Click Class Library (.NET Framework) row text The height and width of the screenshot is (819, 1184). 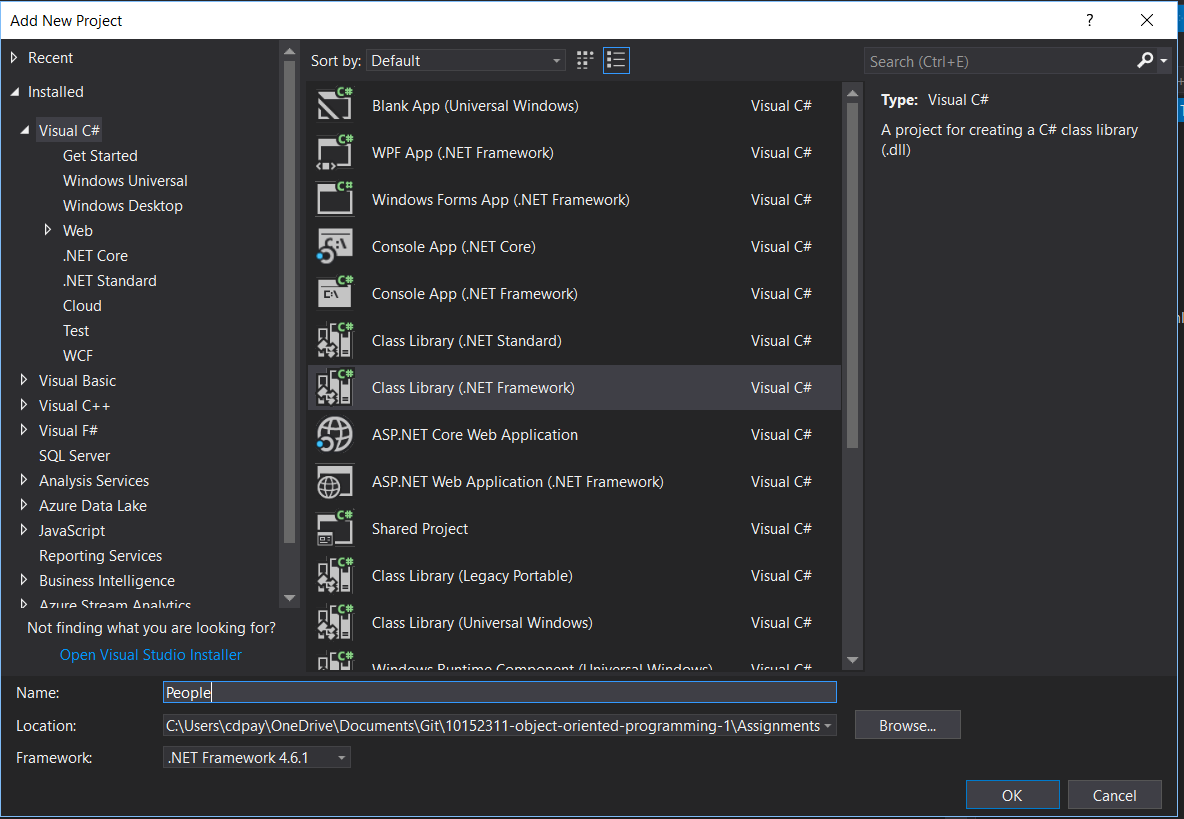[473, 387]
